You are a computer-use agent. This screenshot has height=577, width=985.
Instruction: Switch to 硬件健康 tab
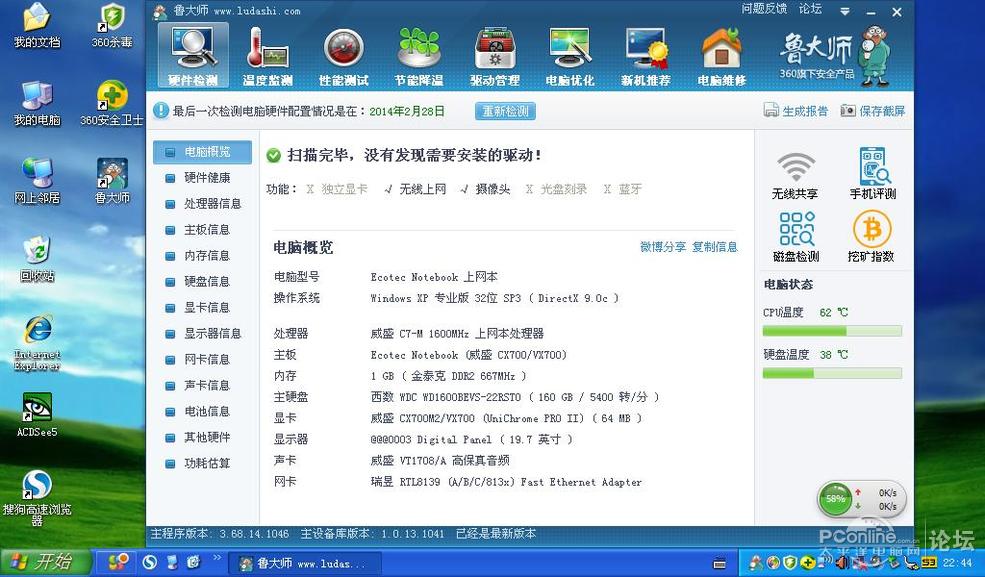202,178
